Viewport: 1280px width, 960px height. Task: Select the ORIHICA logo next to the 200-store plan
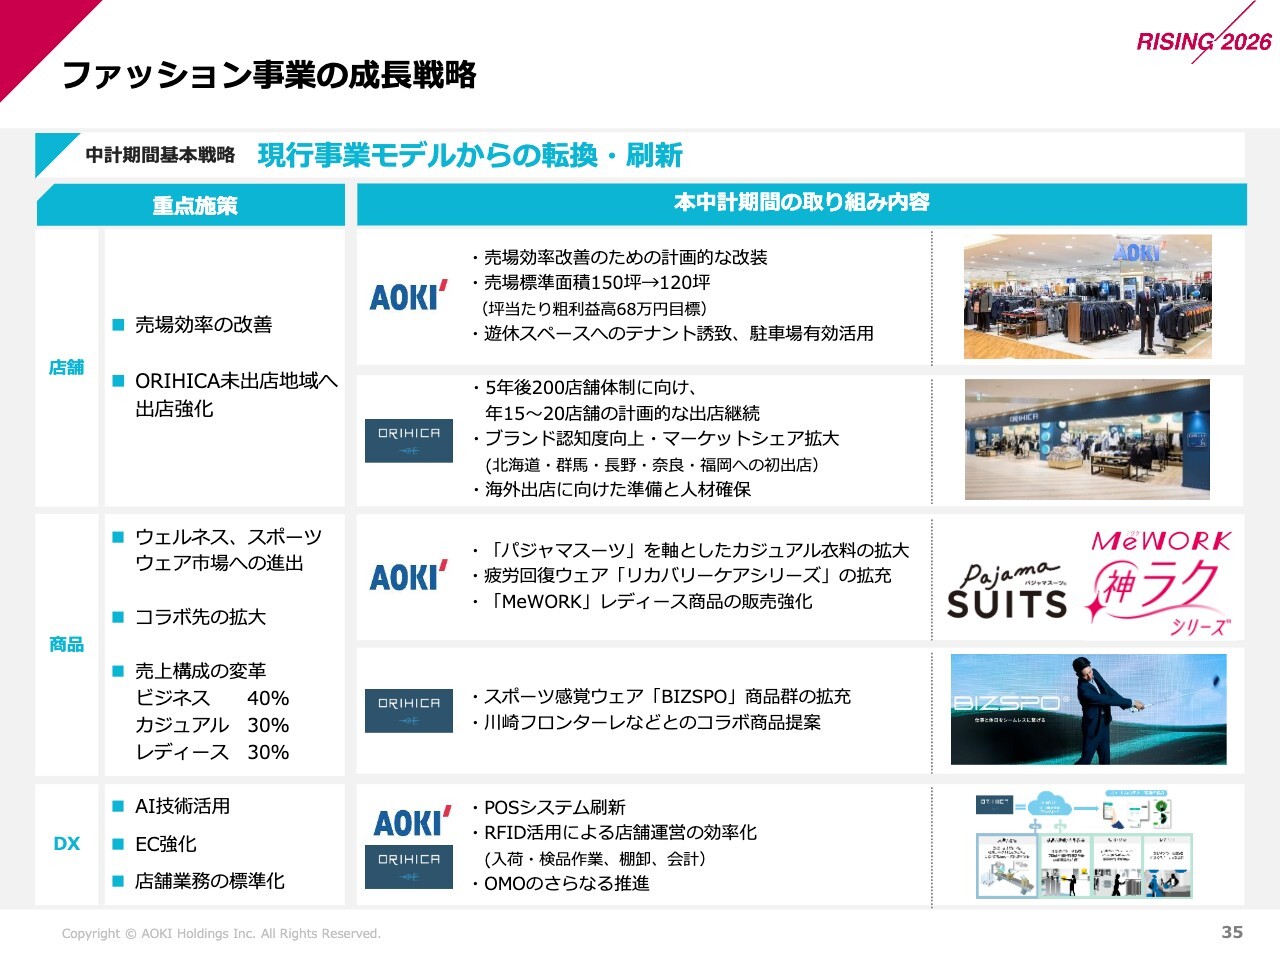tap(409, 441)
